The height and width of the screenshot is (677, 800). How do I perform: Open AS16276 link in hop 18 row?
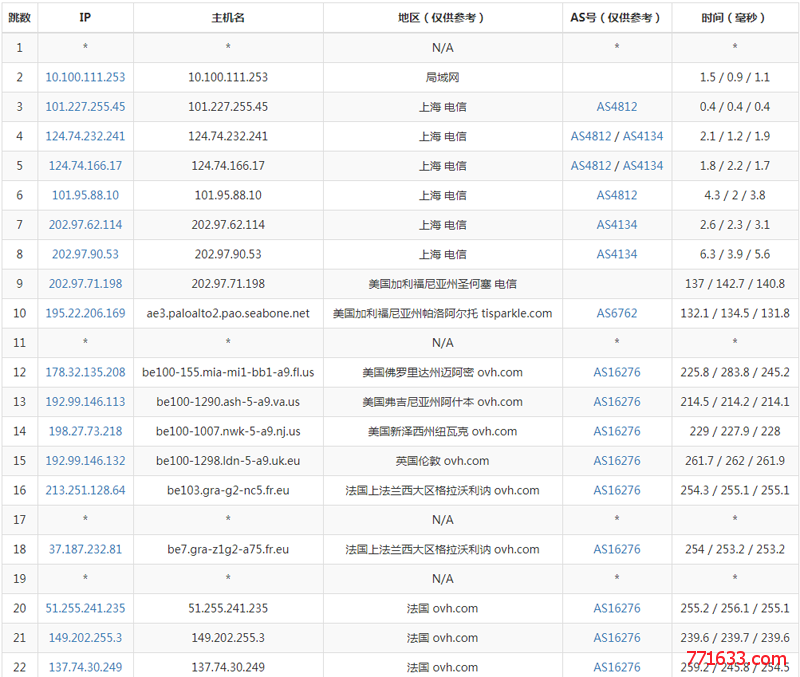617,549
